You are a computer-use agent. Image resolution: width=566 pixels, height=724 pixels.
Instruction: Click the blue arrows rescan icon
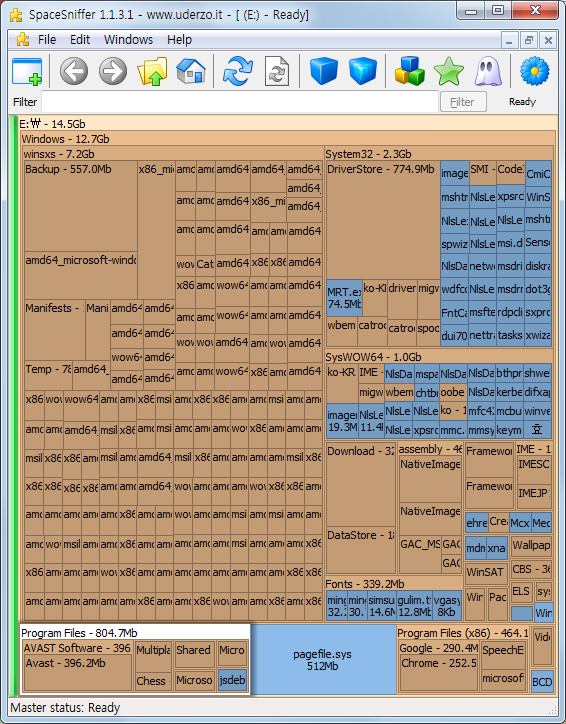(238, 71)
